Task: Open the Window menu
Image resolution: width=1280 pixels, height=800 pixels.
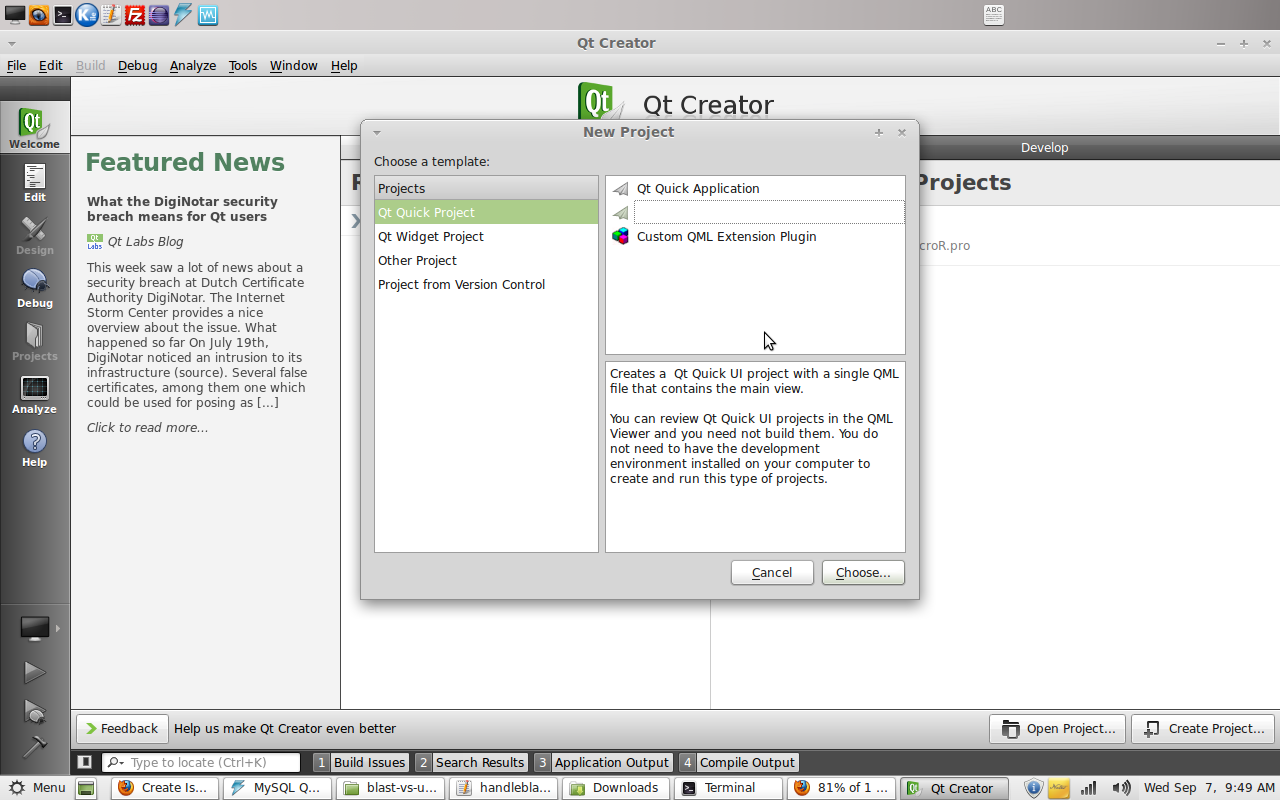Action: point(294,65)
